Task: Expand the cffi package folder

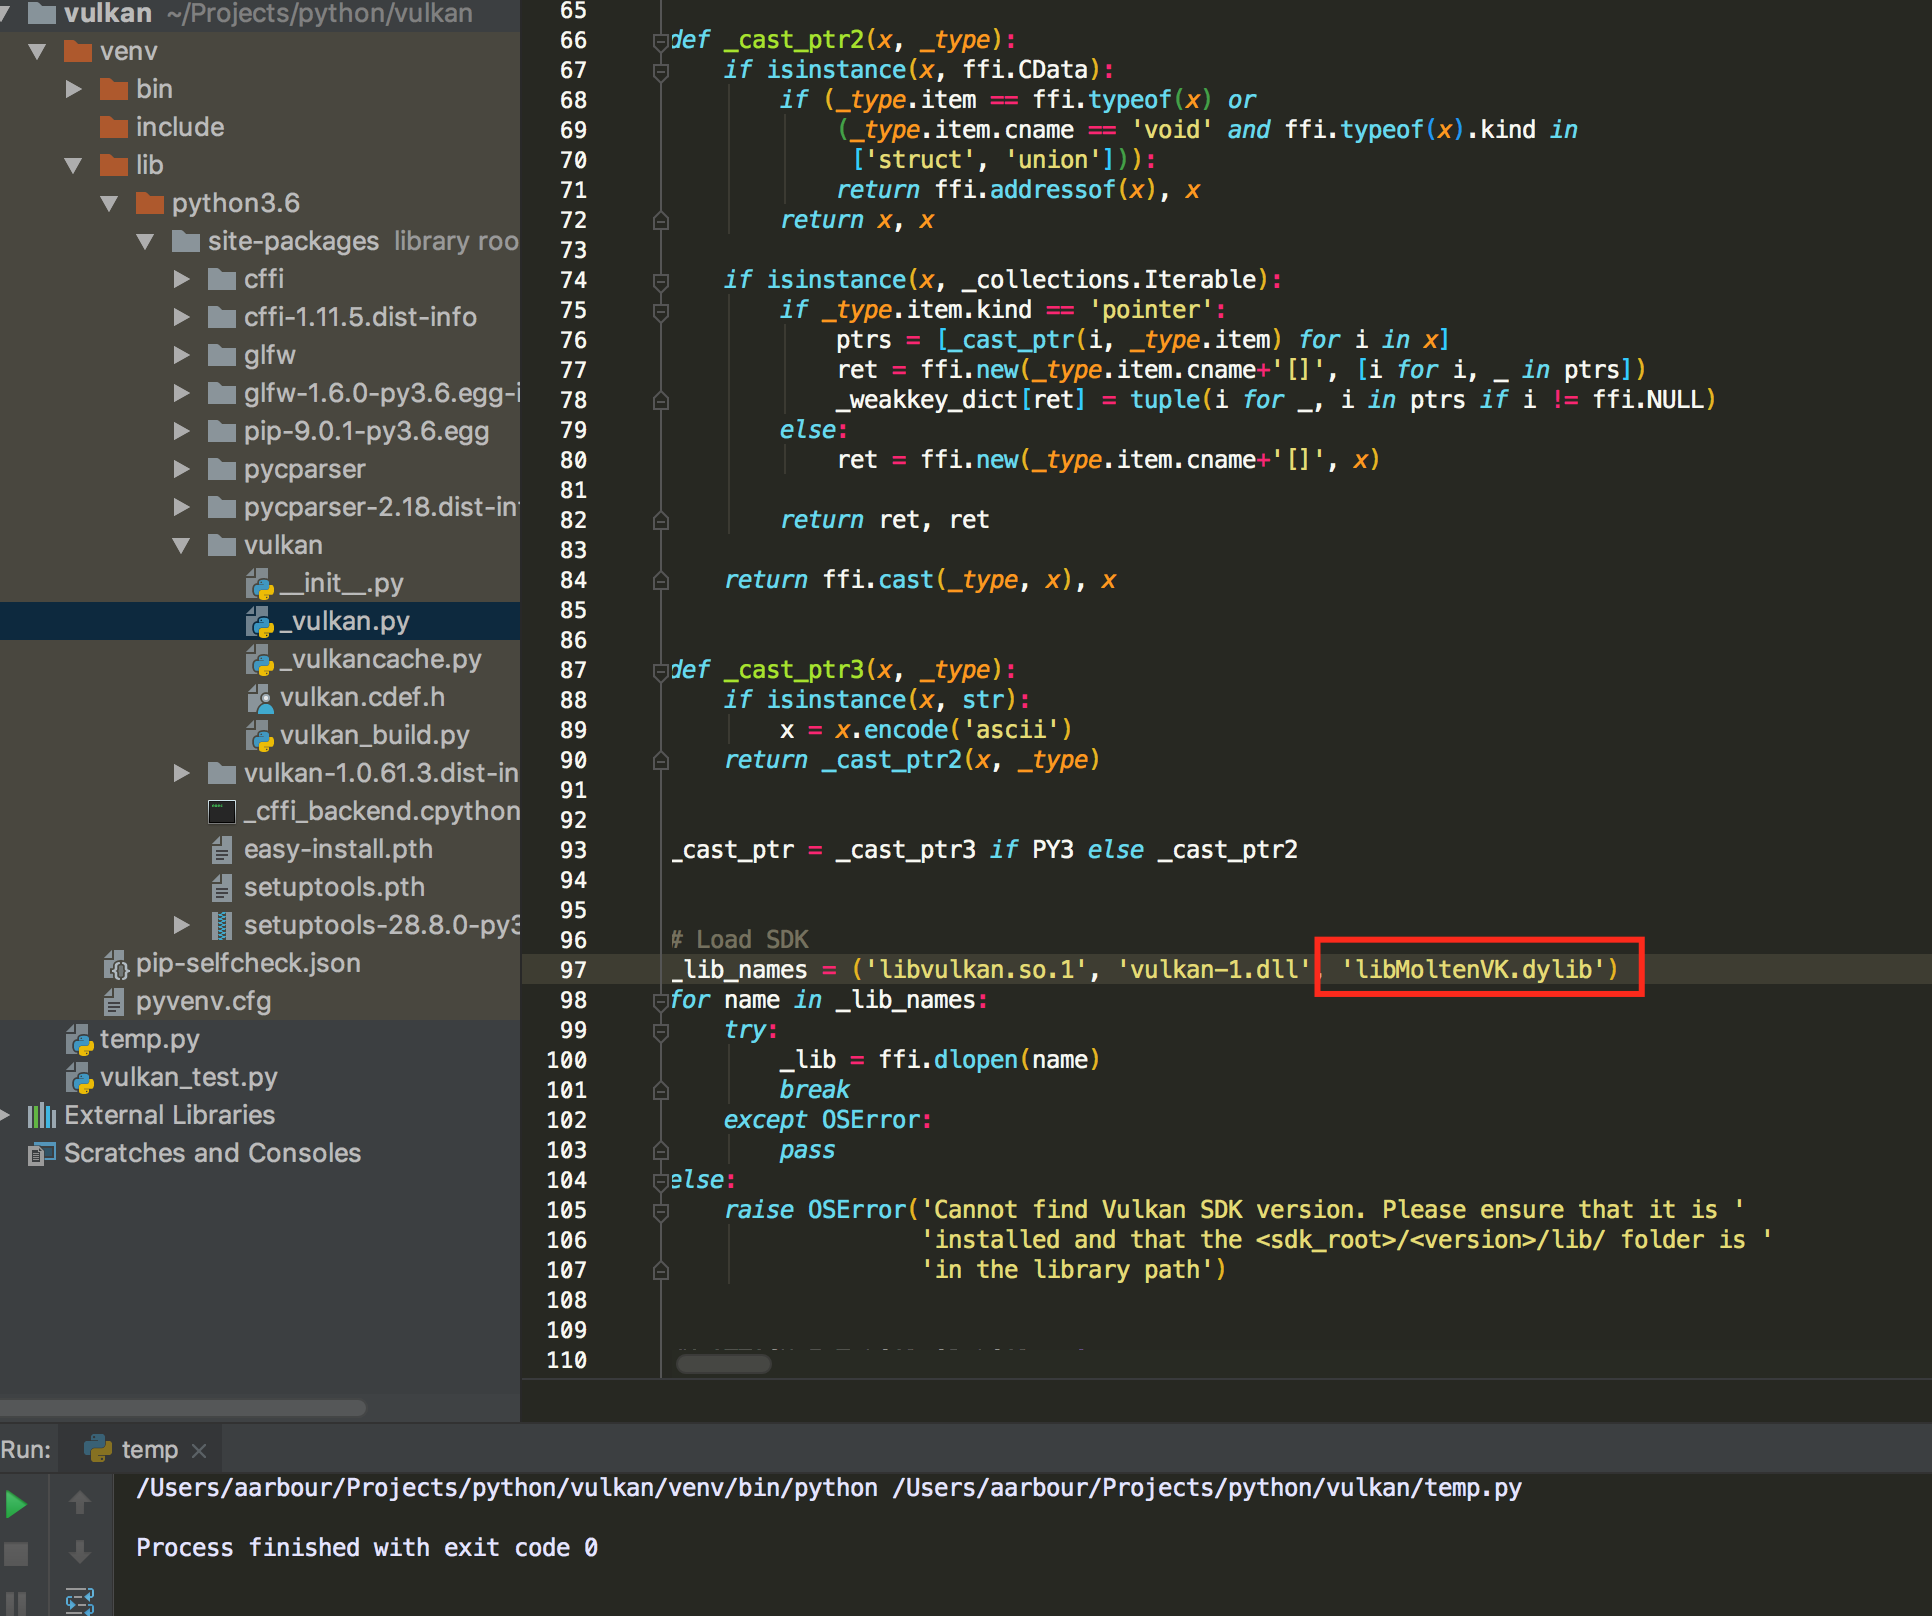Action: (x=182, y=279)
